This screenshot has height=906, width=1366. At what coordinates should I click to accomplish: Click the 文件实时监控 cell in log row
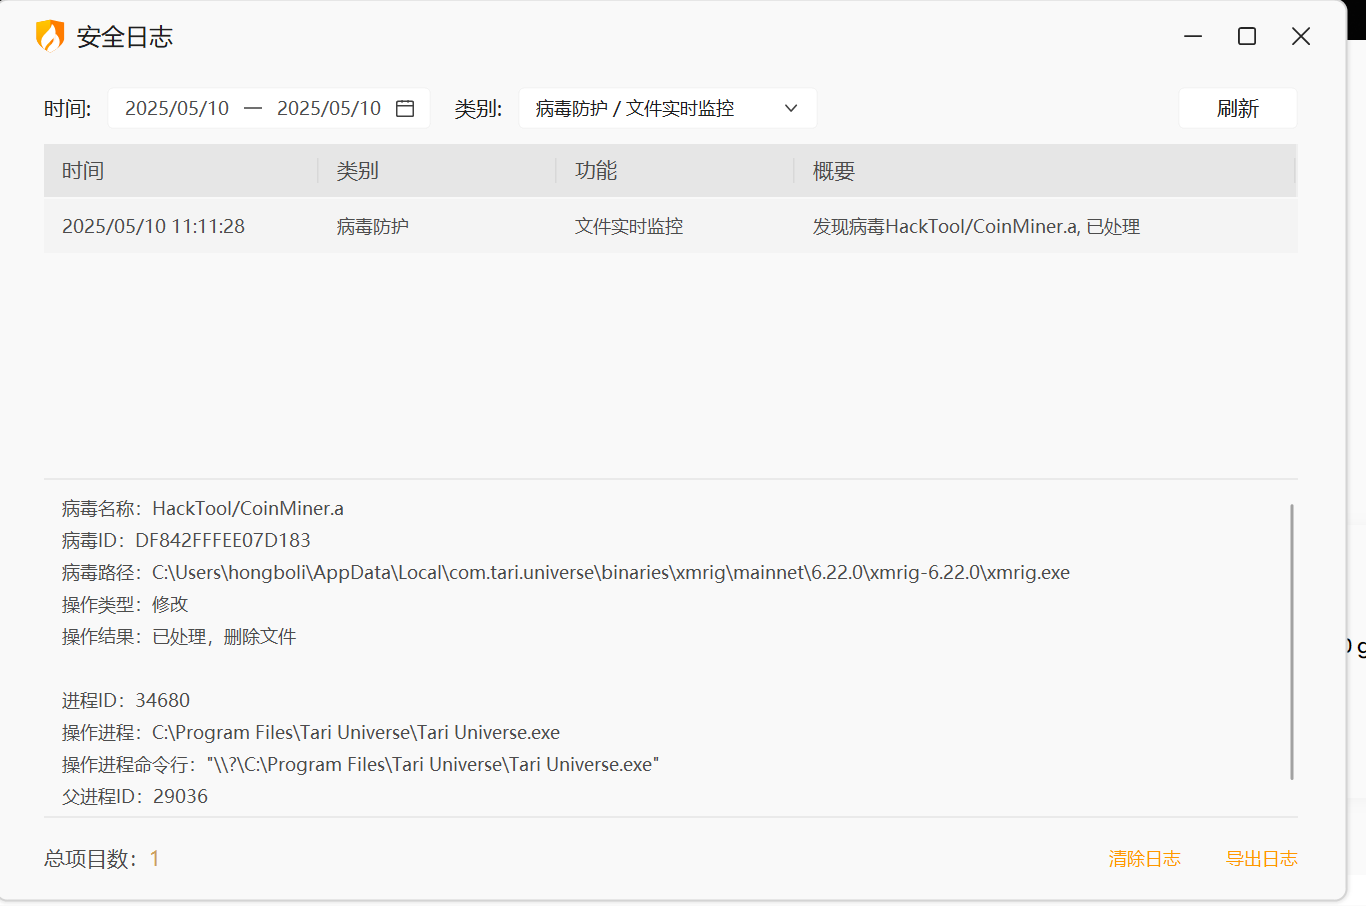coord(629,227)
